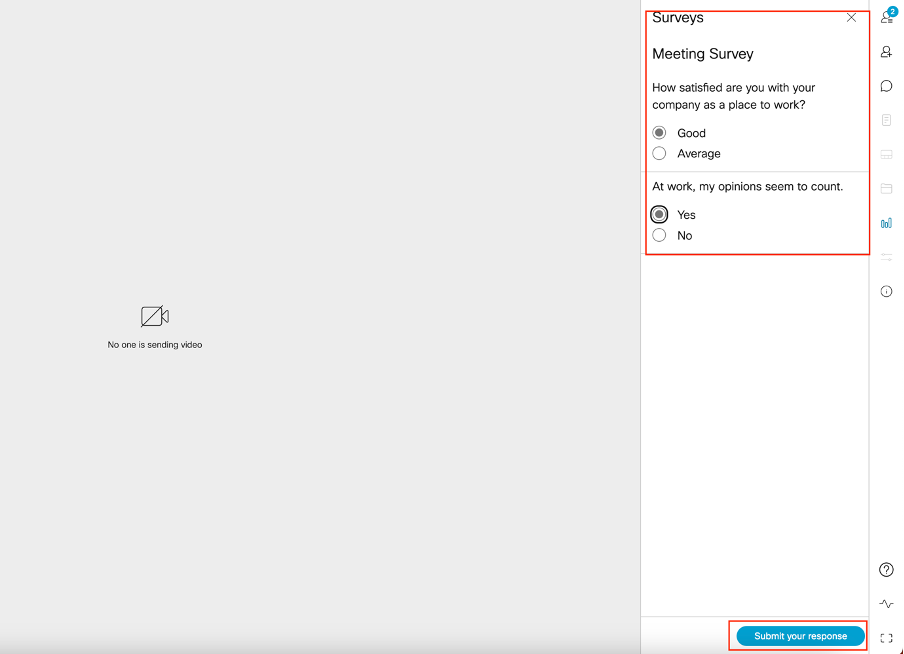Click the connection statistics pulse icon
This screenshot has height=654, width=904.
(887, 604)
